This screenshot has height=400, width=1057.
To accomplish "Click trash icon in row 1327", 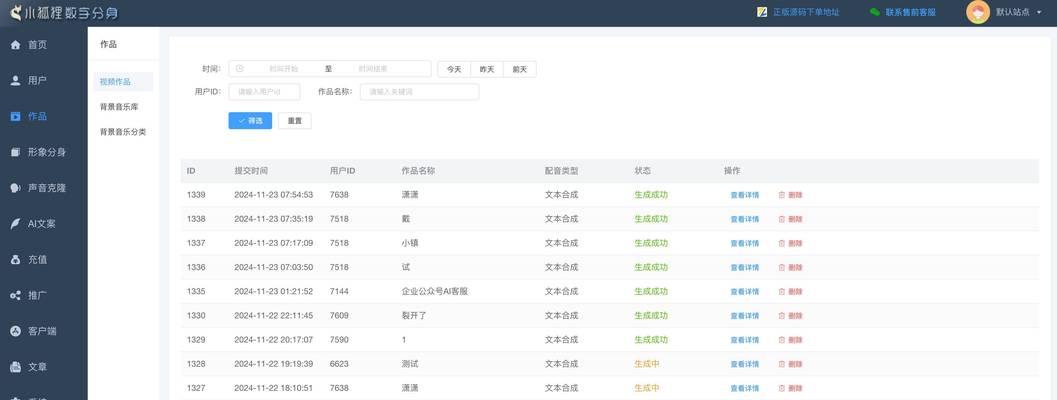I will pyautogui.click(x=782, y=389).
